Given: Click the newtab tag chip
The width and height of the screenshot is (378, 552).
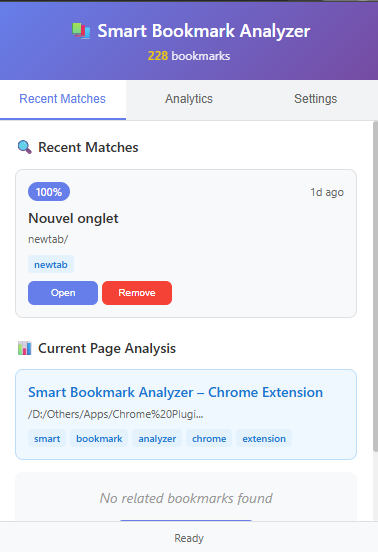Looking at the screenshot, I should tap(51, 264).
